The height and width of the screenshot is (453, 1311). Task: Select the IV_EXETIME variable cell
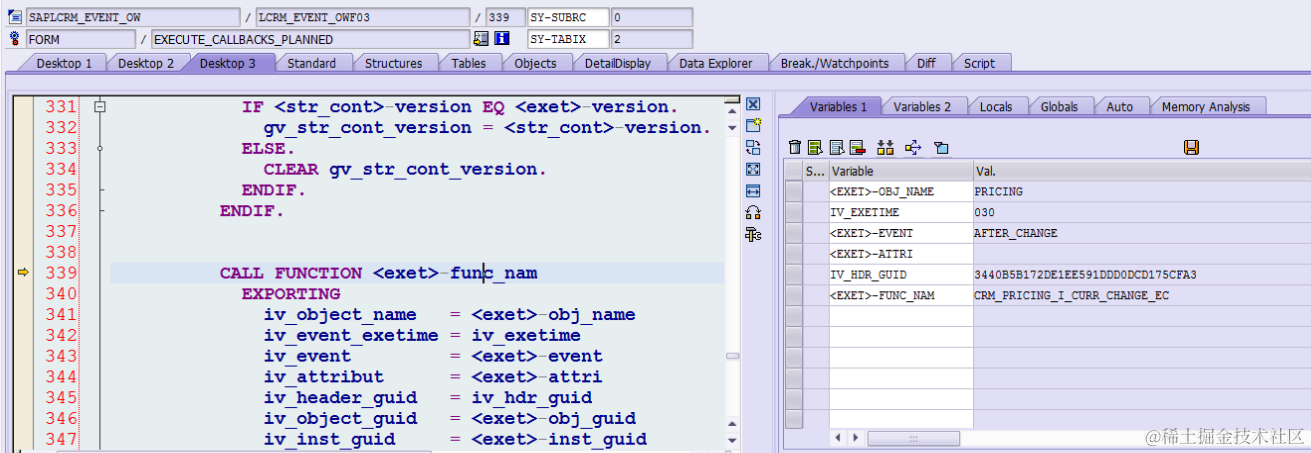(x=901, y=212)
